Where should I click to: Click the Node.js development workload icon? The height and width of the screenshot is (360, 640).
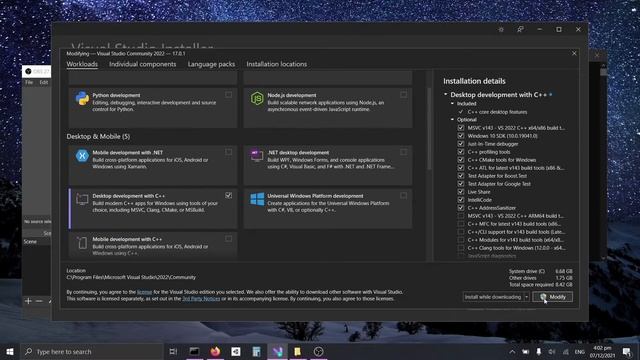click(x=257, y=98)
